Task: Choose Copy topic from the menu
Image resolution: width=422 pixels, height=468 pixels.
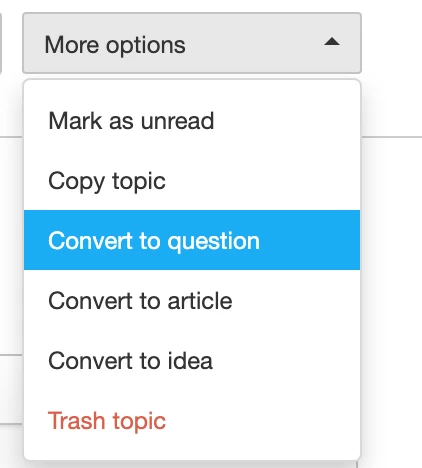Action: [x=192, y=181]
